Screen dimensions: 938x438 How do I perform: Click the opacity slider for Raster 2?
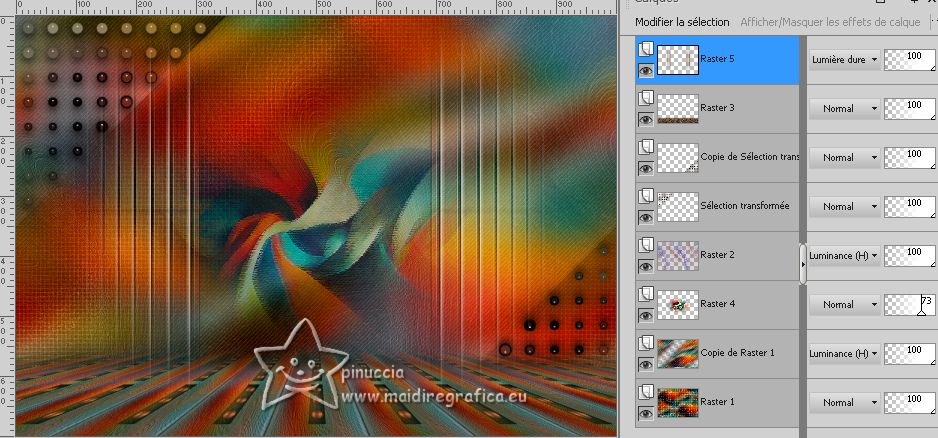pyautogui.click(x=910, y=256)
